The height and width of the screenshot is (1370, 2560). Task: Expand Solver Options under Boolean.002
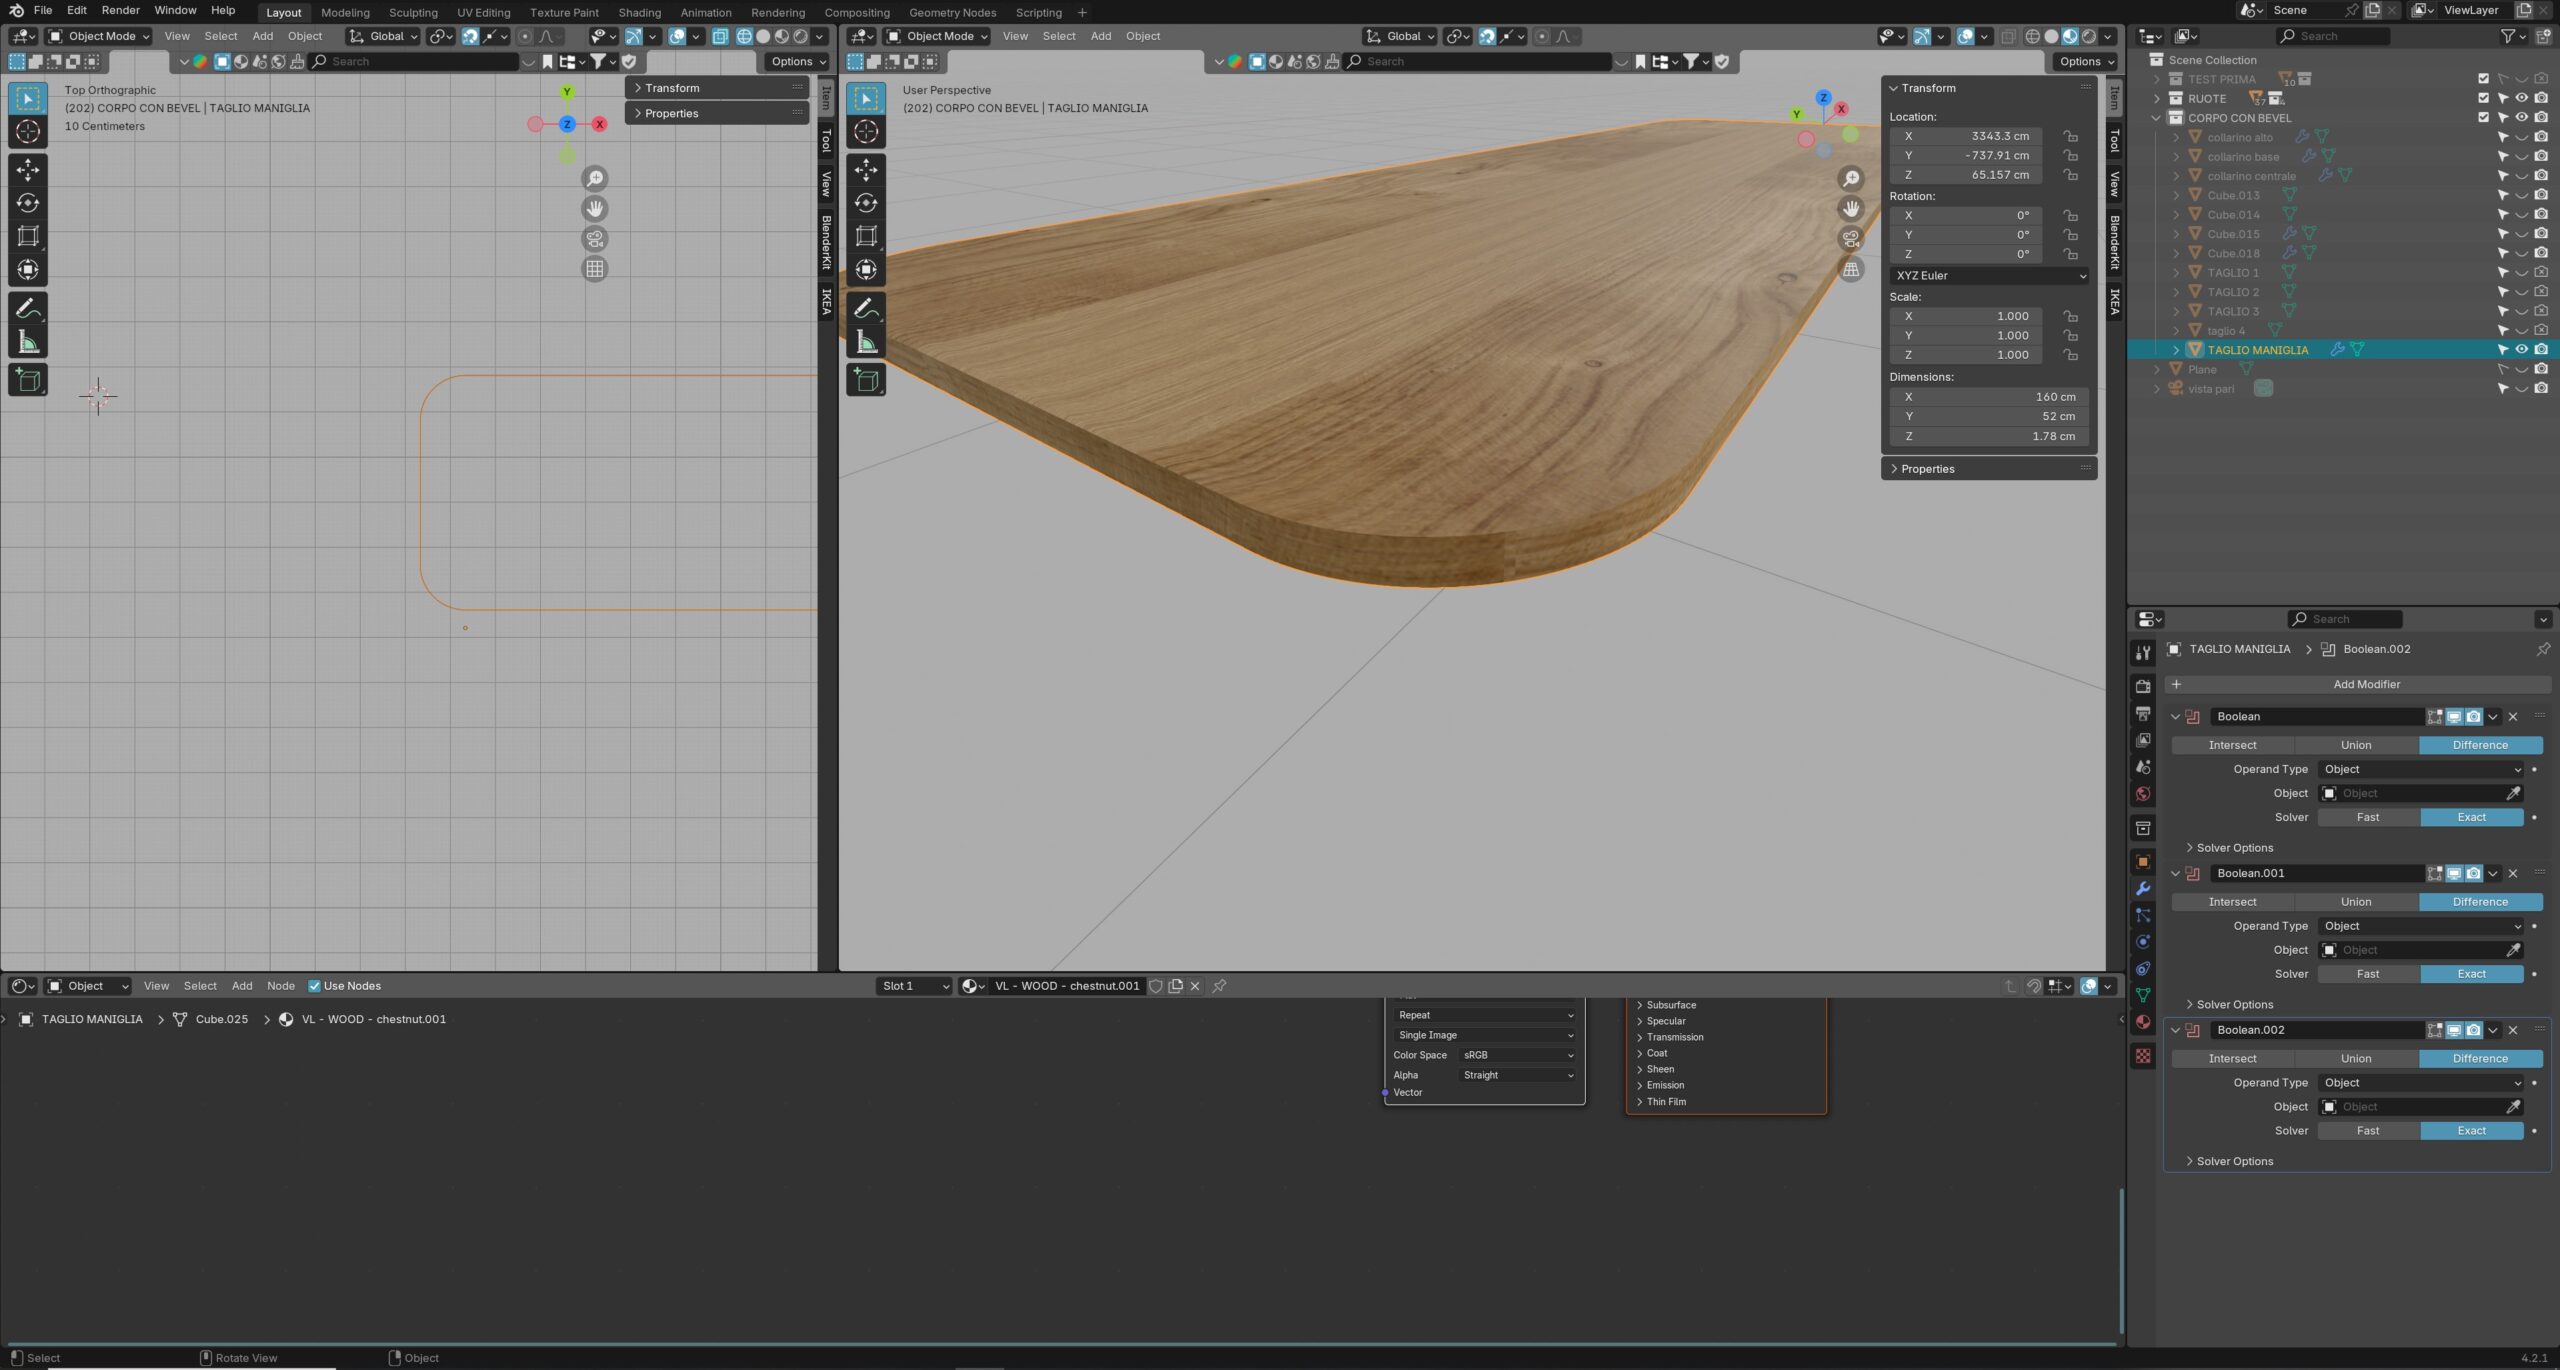[x=2234, y=1161]
